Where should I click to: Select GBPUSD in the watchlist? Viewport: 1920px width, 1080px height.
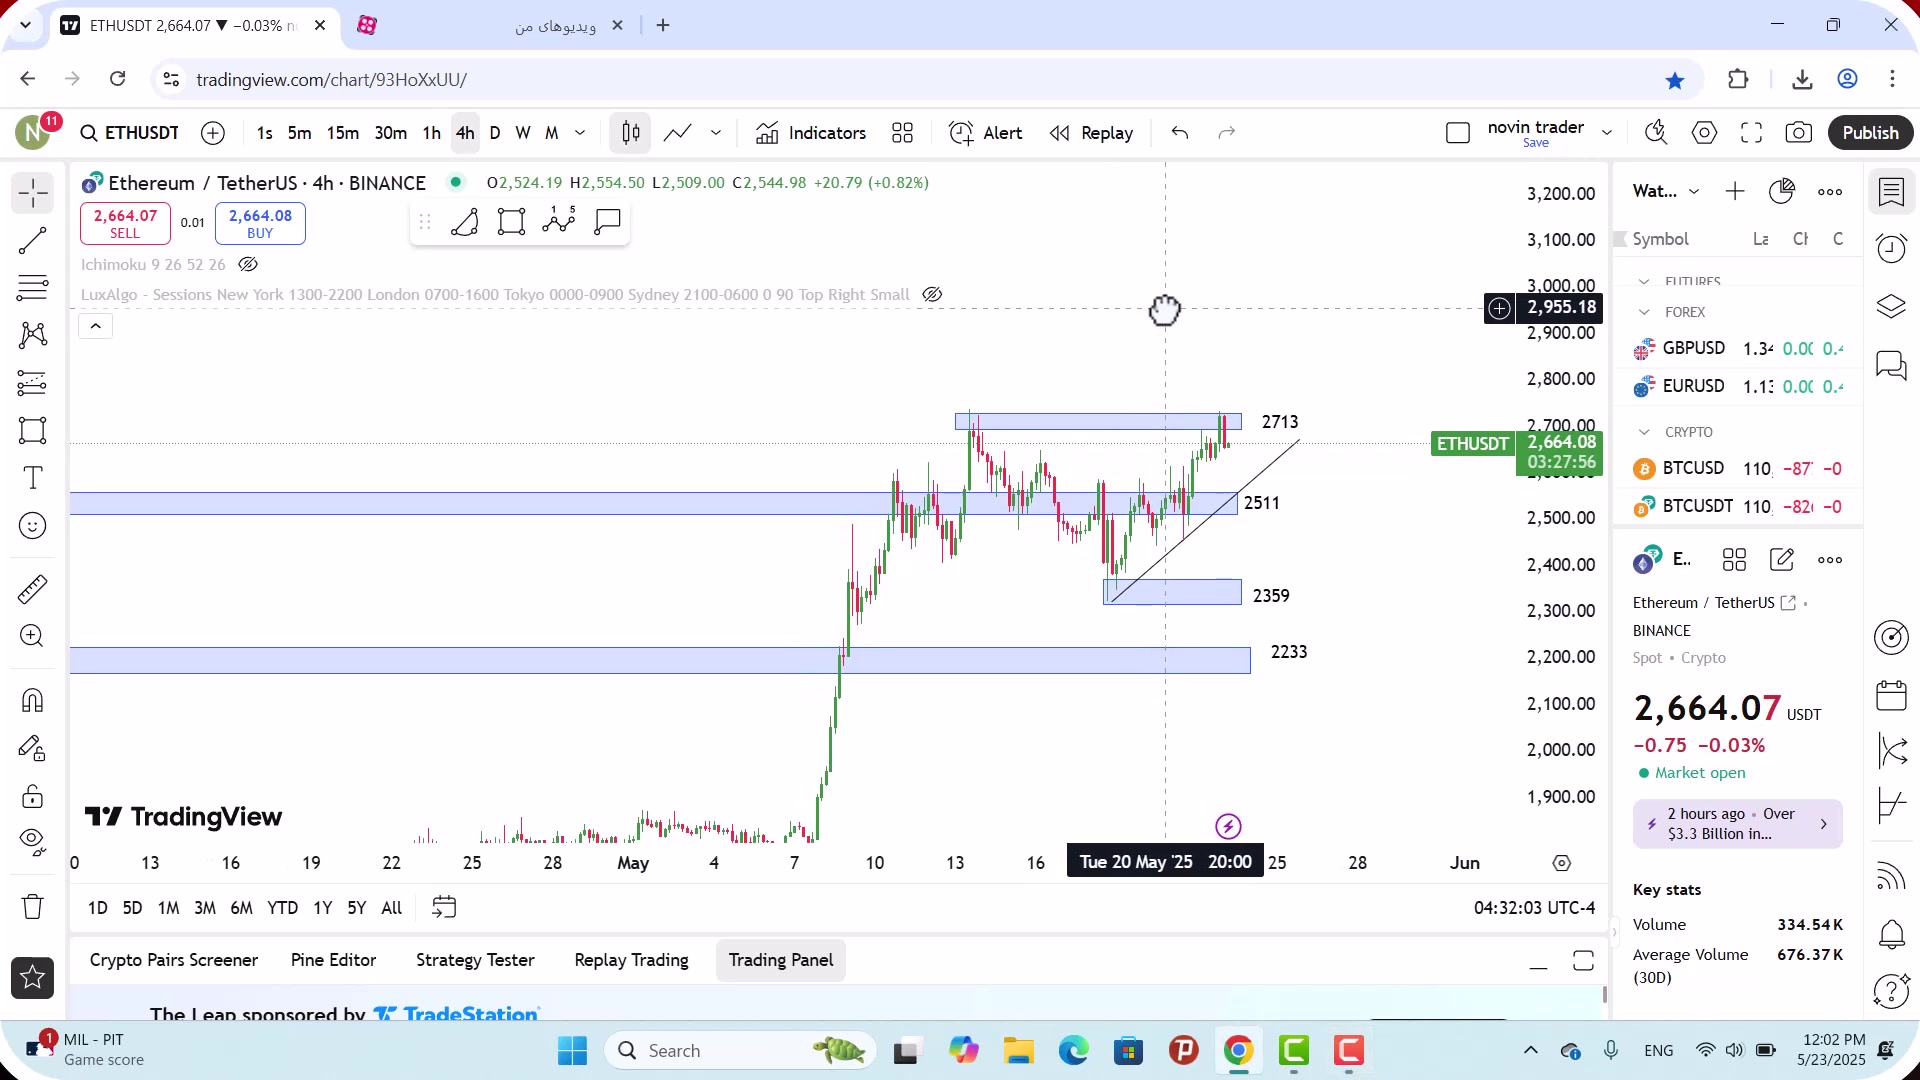point(1738,349)
